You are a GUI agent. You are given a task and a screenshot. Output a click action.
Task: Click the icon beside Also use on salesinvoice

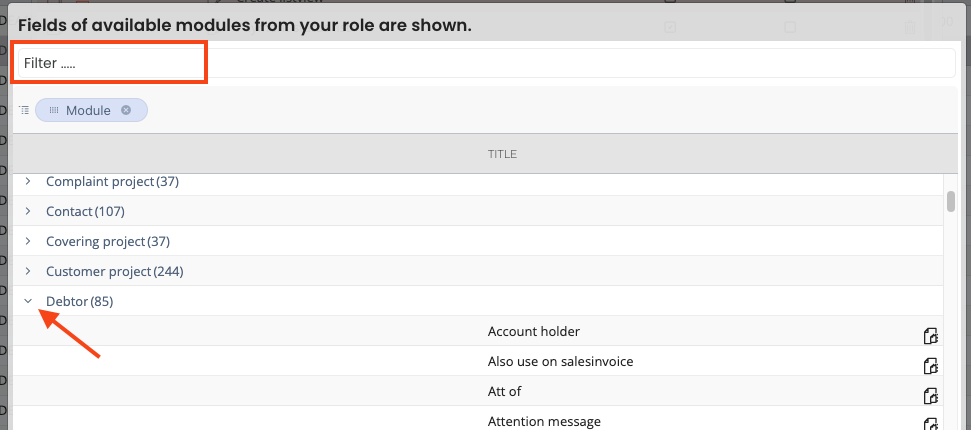[x=930, y=365]
